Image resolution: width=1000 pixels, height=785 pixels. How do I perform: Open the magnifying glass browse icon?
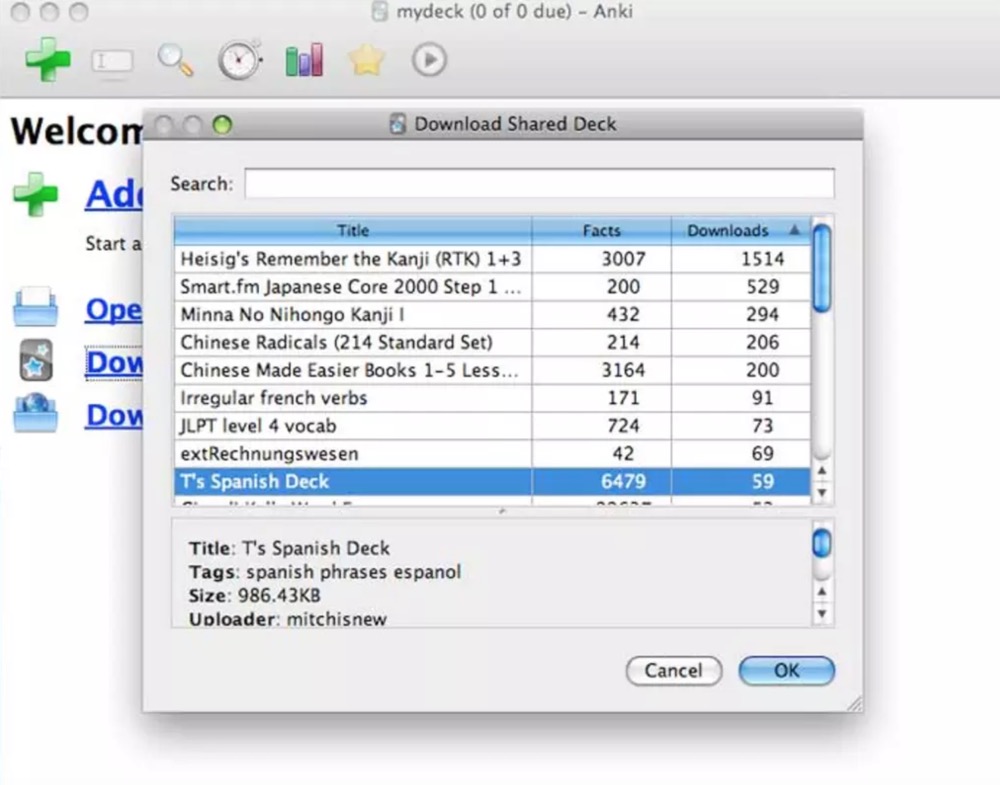176,61
